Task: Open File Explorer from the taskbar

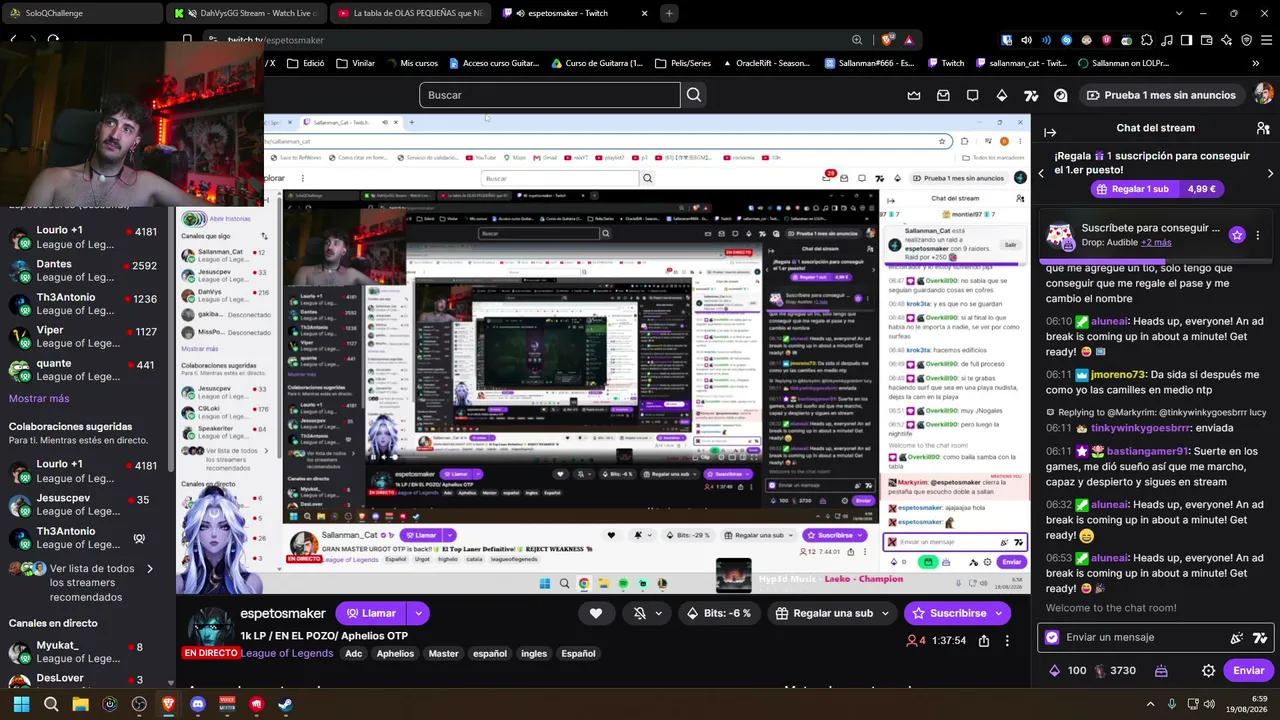Action: point(80,704)
